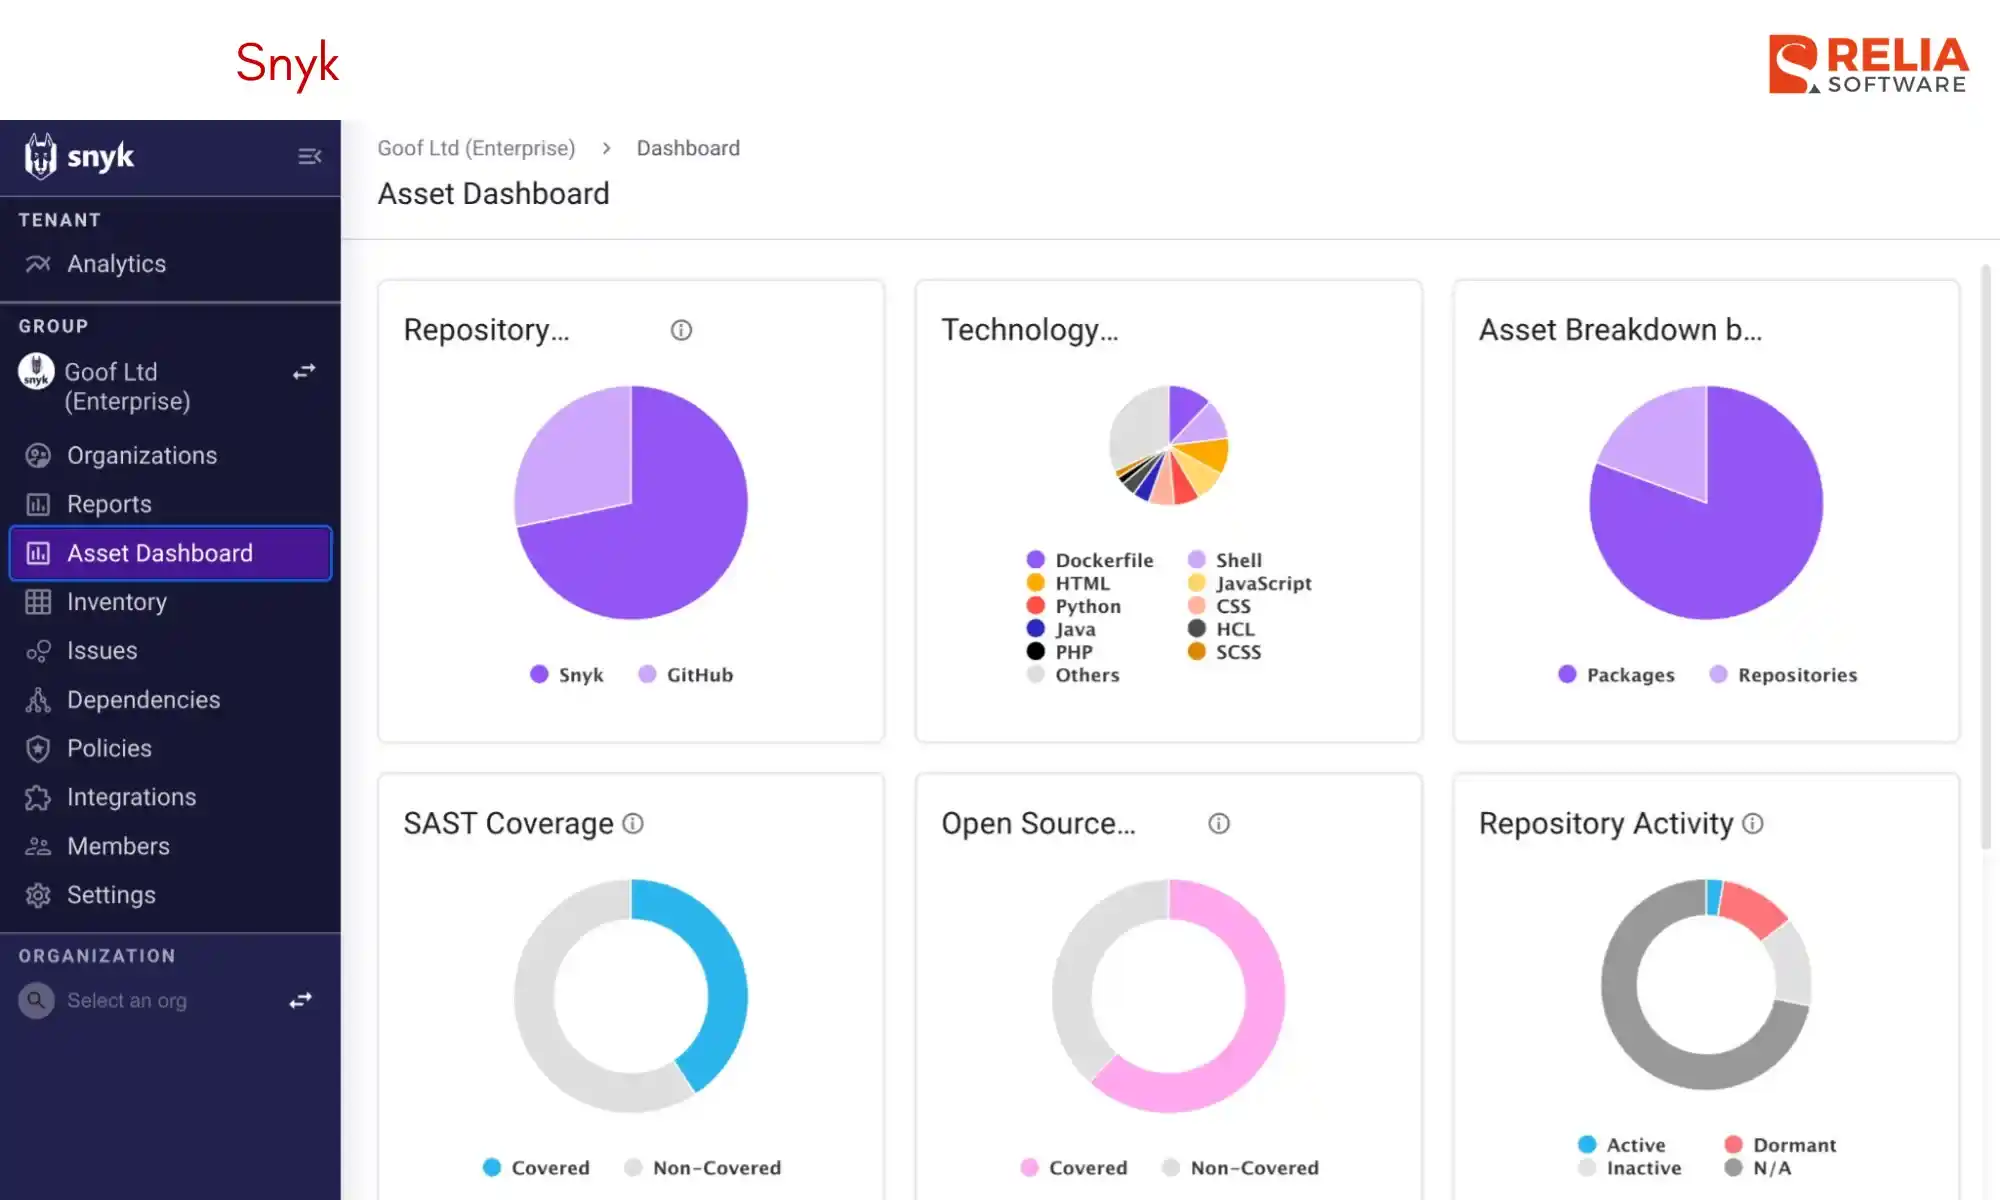Open Policies via its shield icon
This screenshot has width=2000, height=1200.
(38, 748)
